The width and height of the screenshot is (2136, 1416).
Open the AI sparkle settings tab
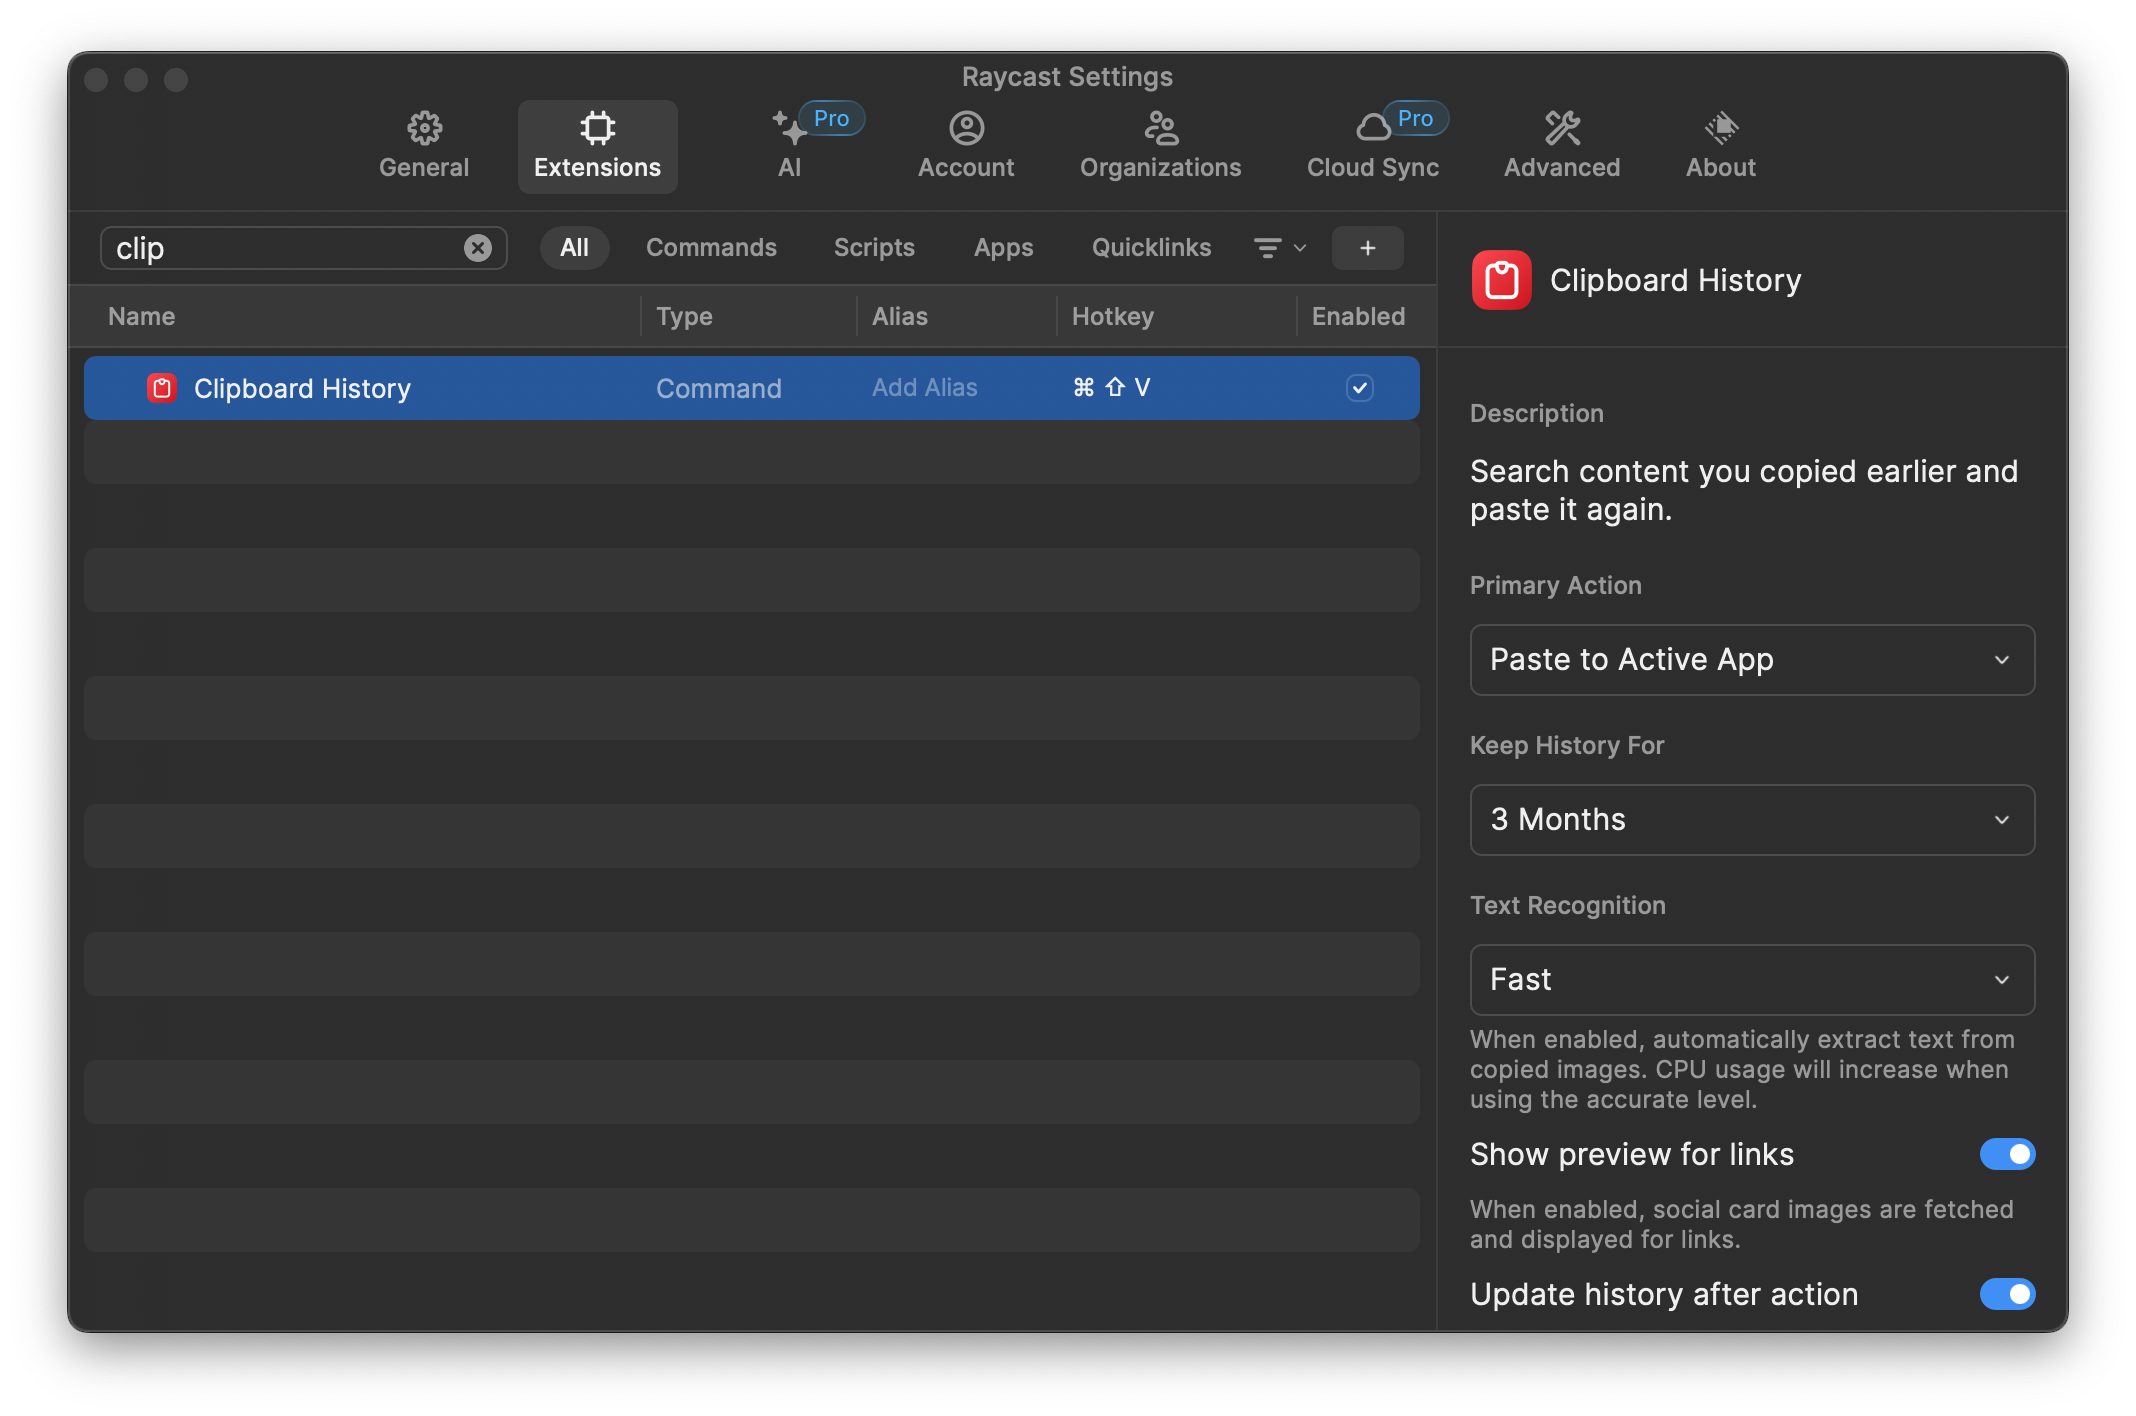(x=790, y=145)
